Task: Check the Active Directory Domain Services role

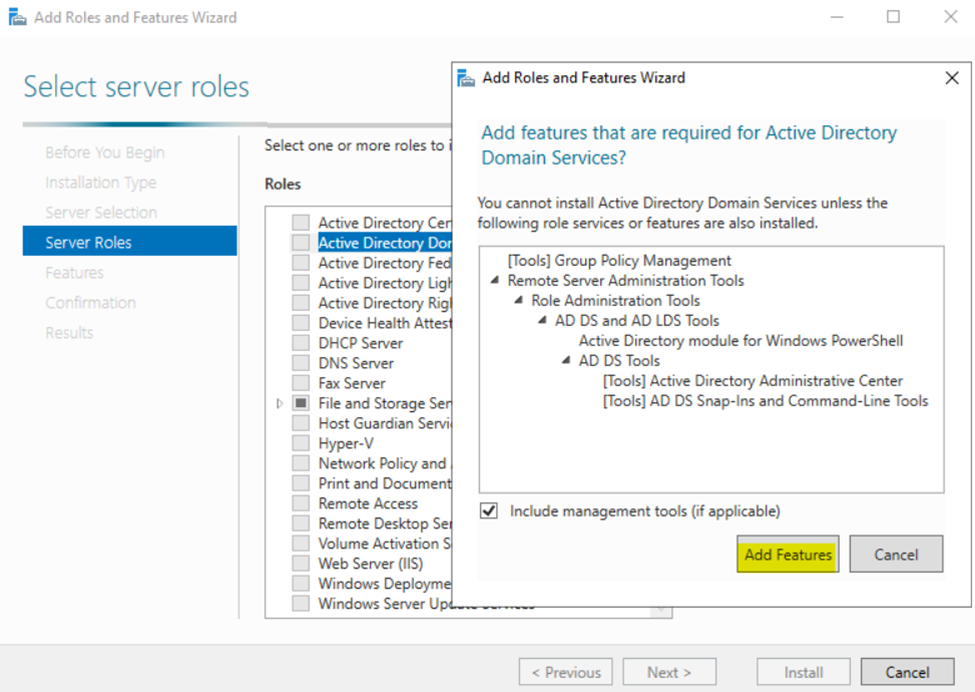Action: tap(301, 242)
